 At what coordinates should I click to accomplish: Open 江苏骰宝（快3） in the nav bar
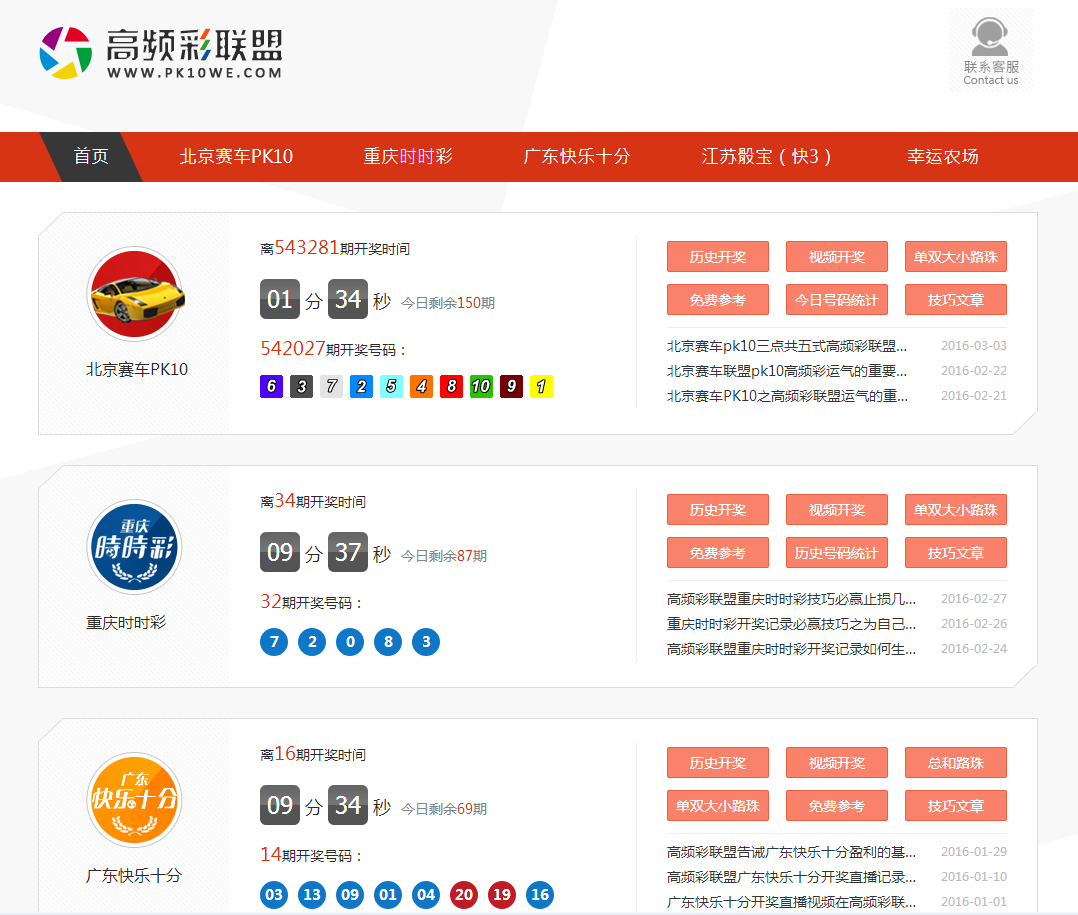click(x=767, y=157)
